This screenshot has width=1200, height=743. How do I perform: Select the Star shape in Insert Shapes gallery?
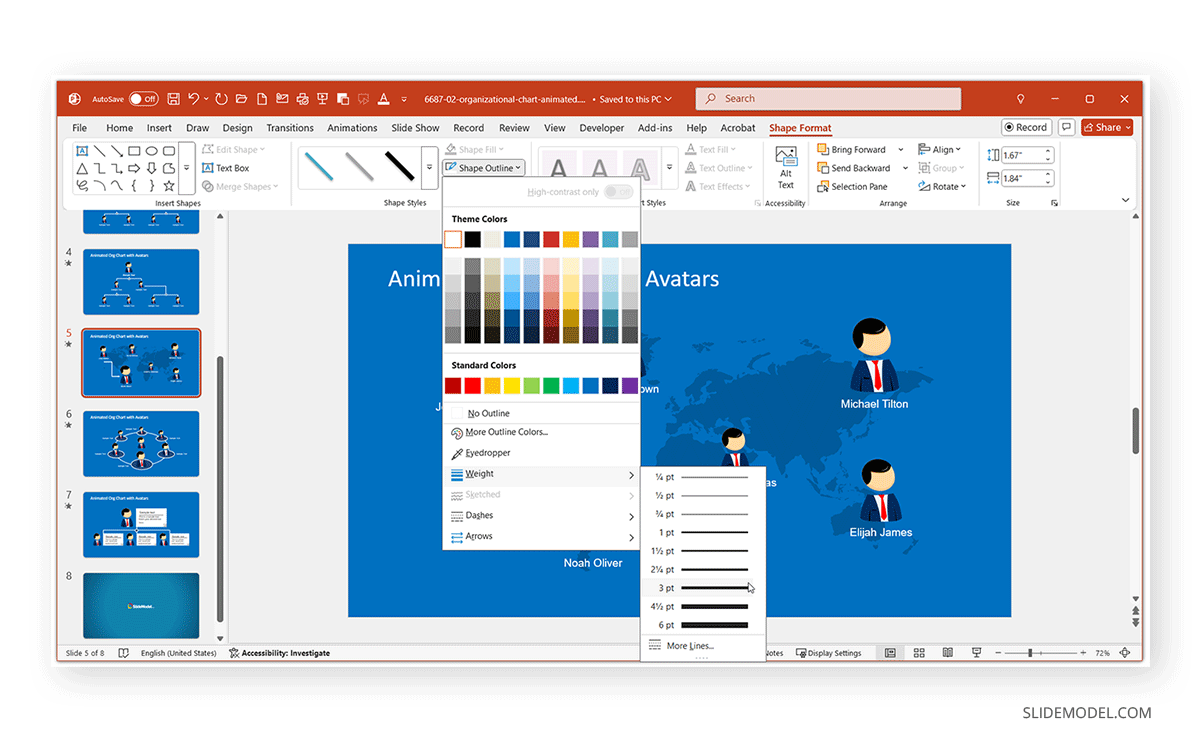tap(168, 184)
